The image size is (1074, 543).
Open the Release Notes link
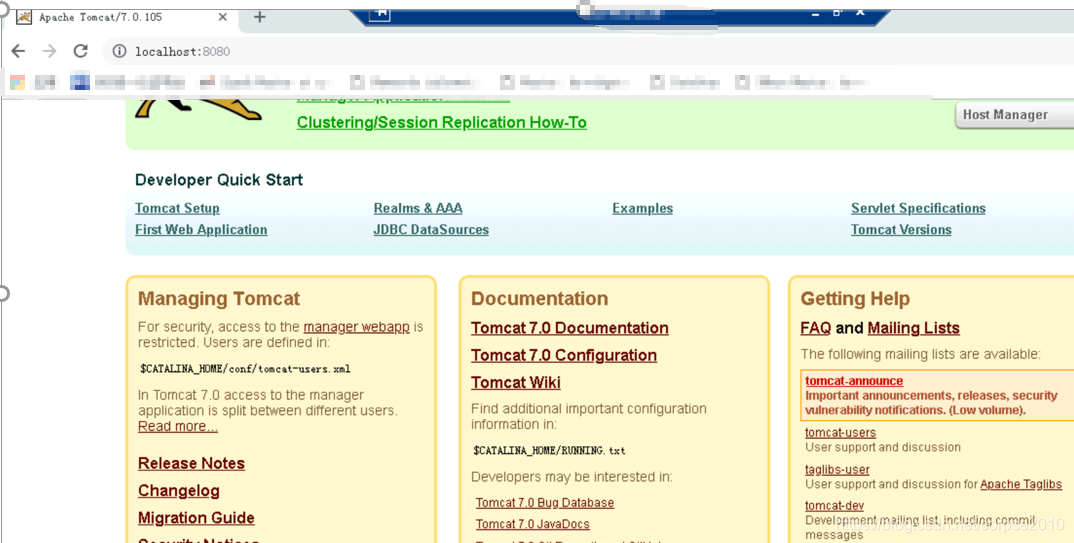pos(191,463)
